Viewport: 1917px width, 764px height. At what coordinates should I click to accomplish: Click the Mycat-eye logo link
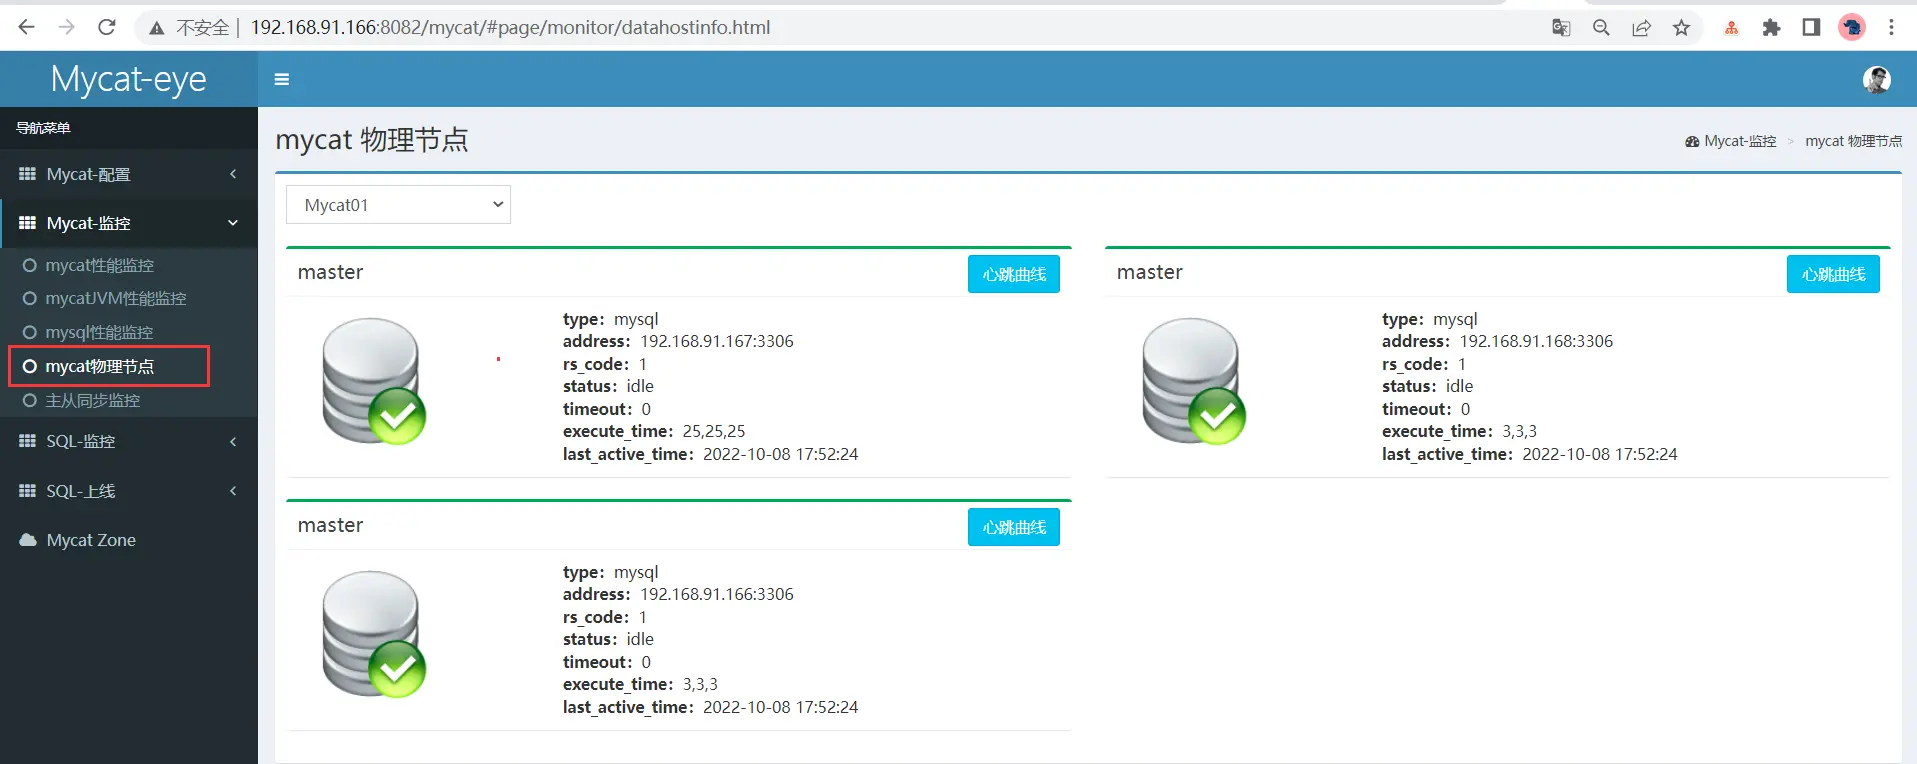pos(128,79)
